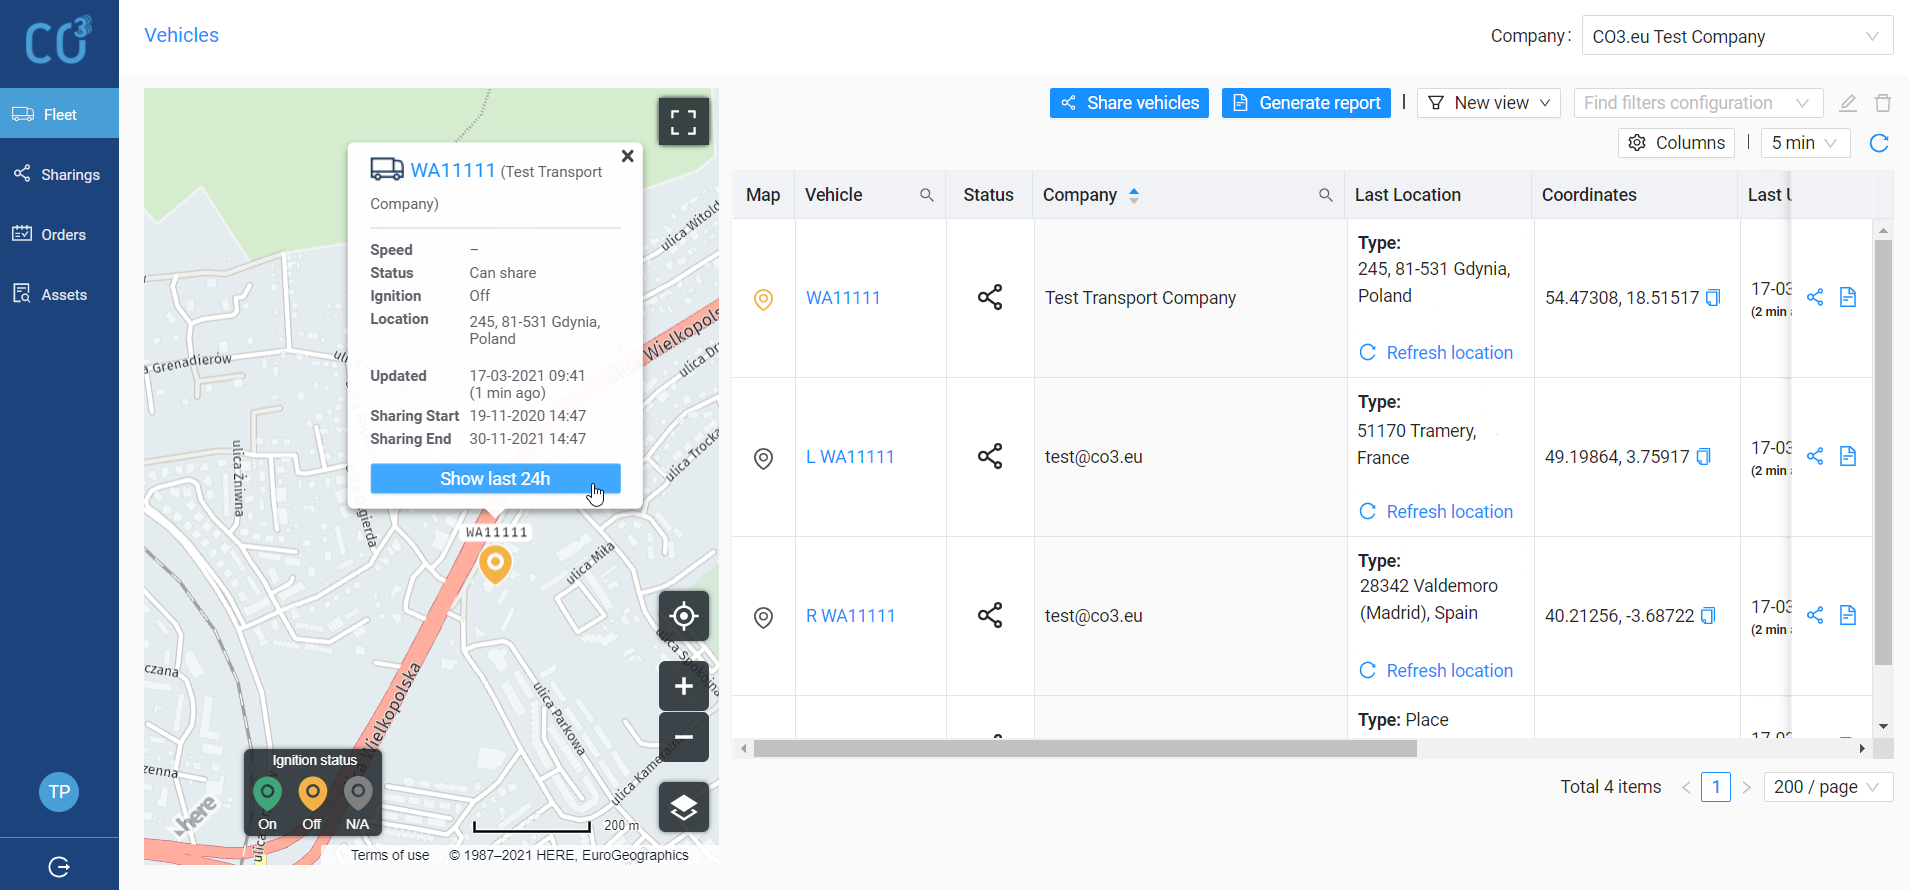Viewport: 1909px width, 890px height.
Task: Open the Company selector dropdown
Action: click(x=1737, y=36)
